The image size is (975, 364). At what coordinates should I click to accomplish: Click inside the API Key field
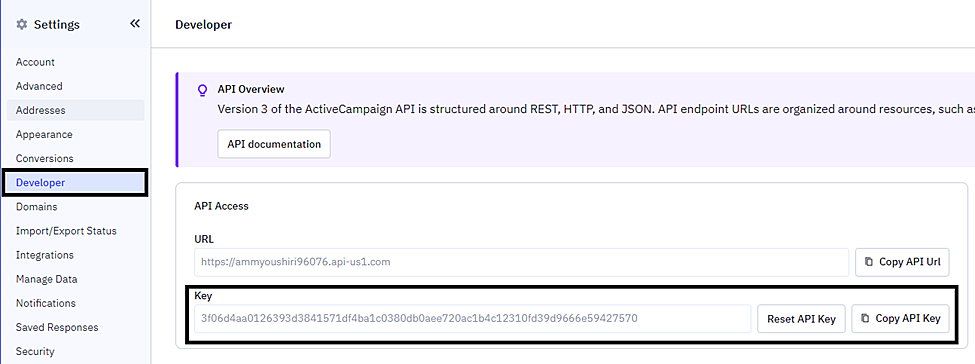coord(473,319)
